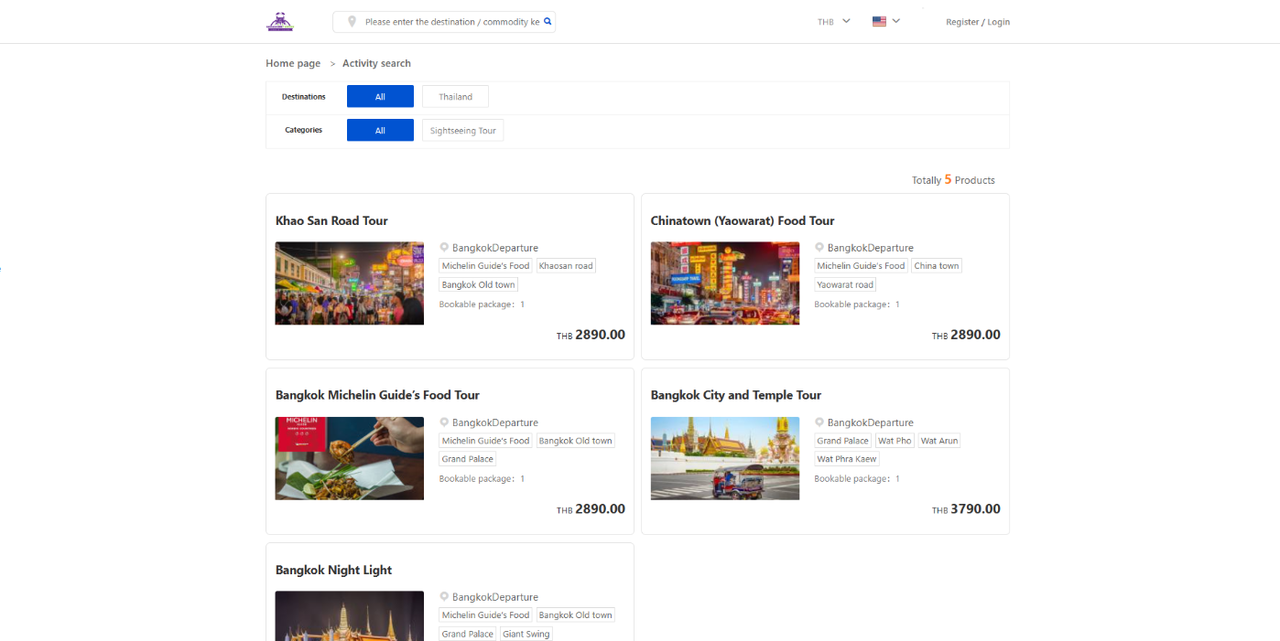Viewport: 1280px width, 641px height.
Task: Click Bangkok City and Temple Tour pin icon
Action: [x=819, y=422]
